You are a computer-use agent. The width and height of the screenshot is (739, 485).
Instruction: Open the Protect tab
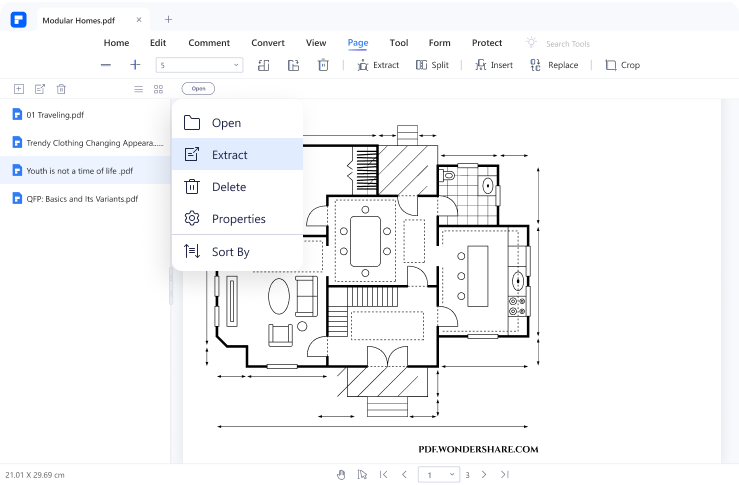pyautogui.click(x=487, y=43)
